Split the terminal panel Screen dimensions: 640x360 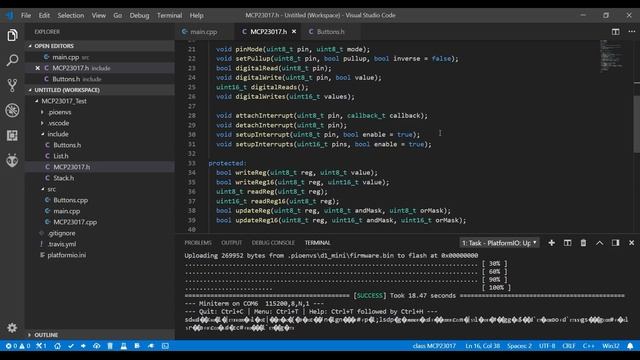pos(567,243)
